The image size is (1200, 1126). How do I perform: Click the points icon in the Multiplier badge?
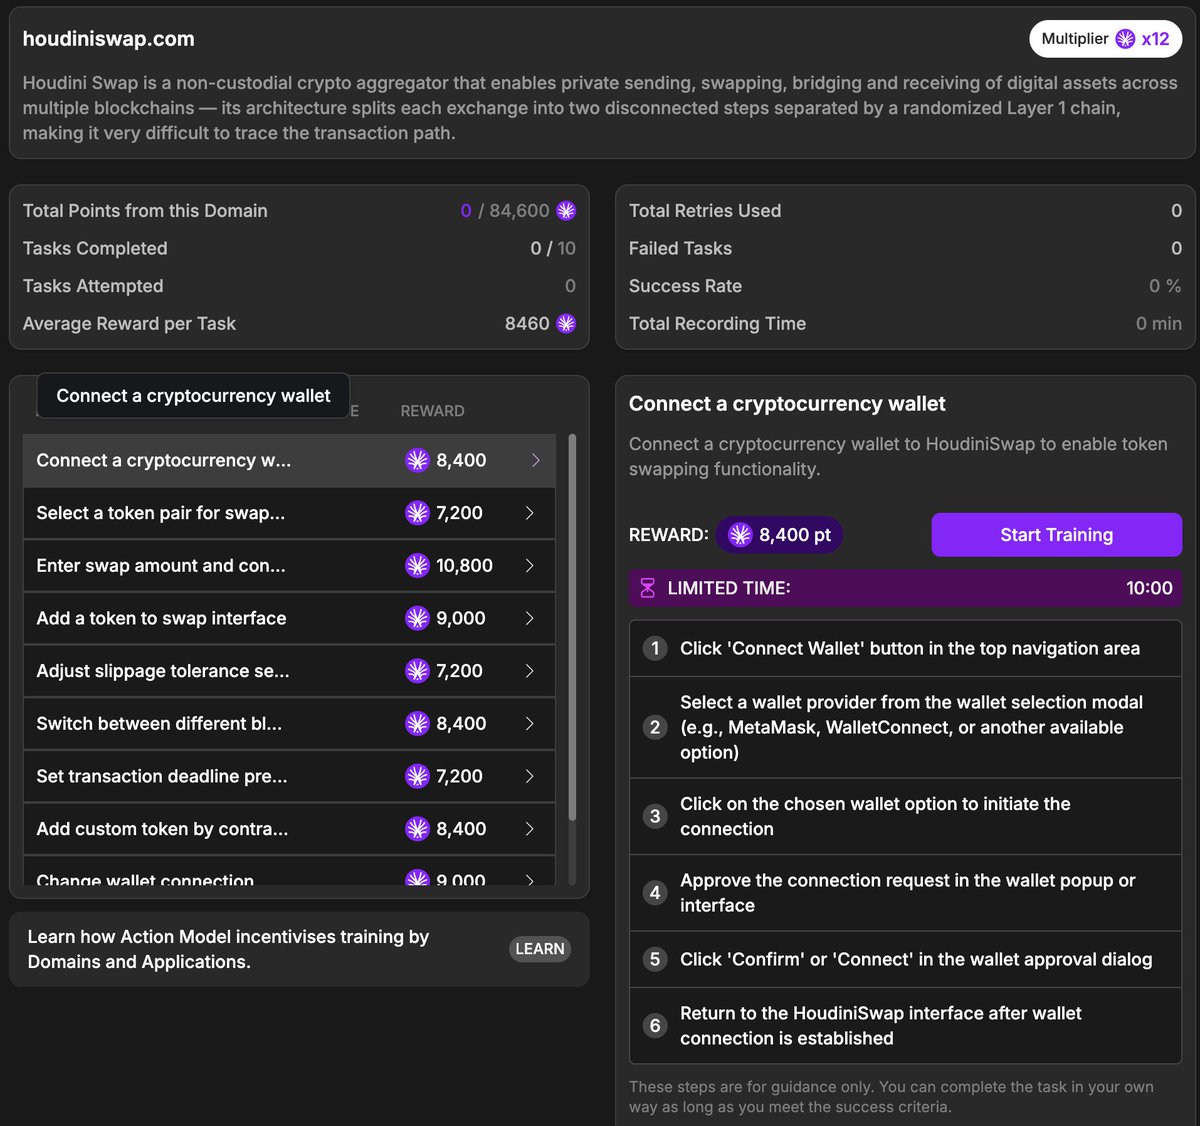pos(1125,39)
